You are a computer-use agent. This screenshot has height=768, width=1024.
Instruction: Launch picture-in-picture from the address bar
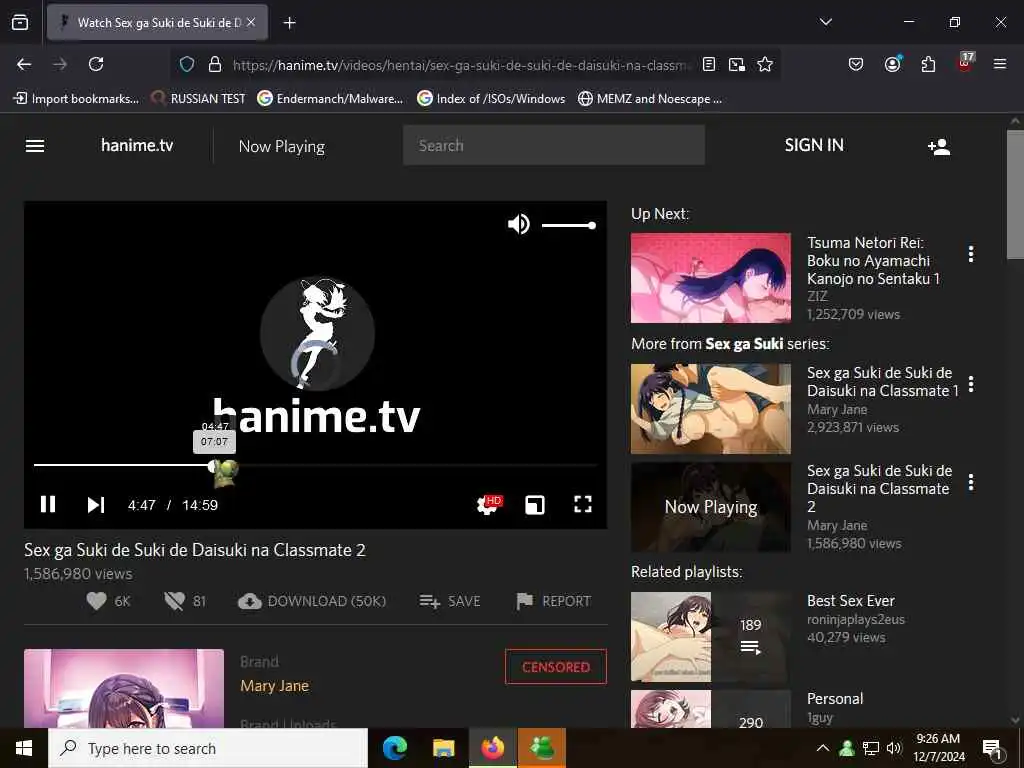click(x=737, y=64)
